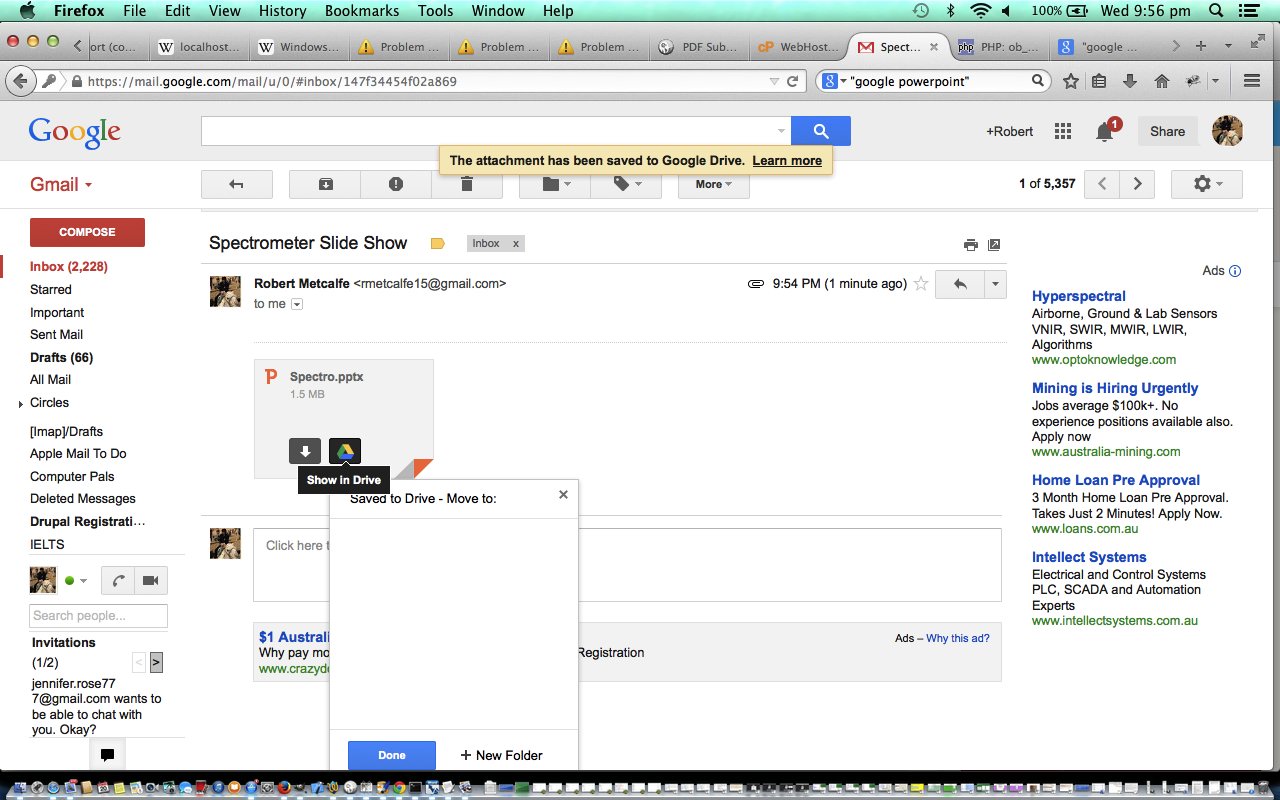Expand the Circles label
The height and width of the screenshot is (800, 1280).
coord(21,404)
